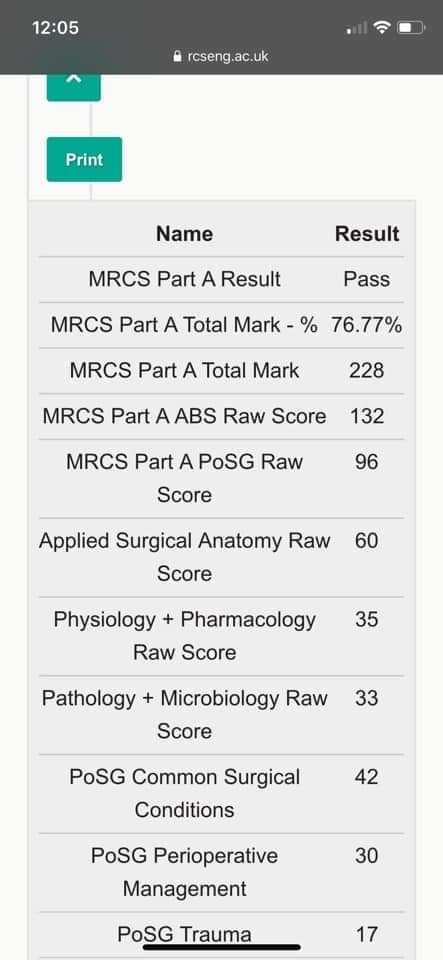Viewport: 443px width, 960px height.
Task: Tap the padlock icon in address bar
Action: [177, 56]
